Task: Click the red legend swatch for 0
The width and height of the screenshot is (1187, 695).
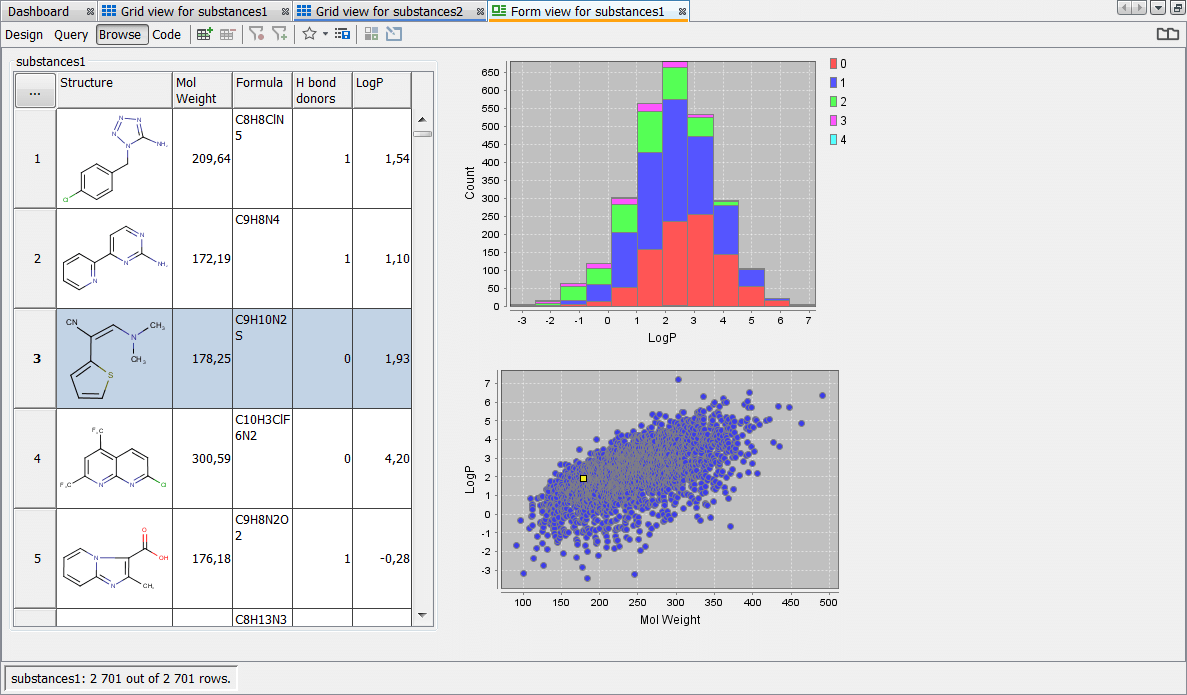Action: 834,63
